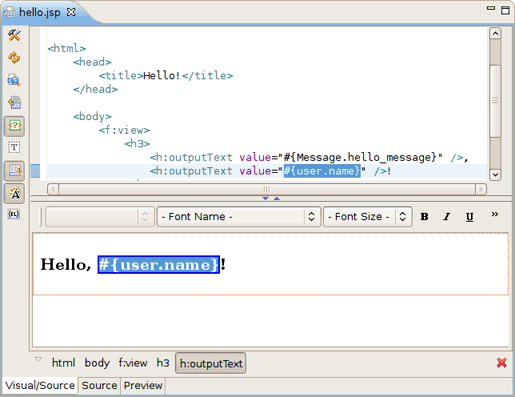Apply Italic formatting
Screen dimensions: 515x397
coord(447,217)
